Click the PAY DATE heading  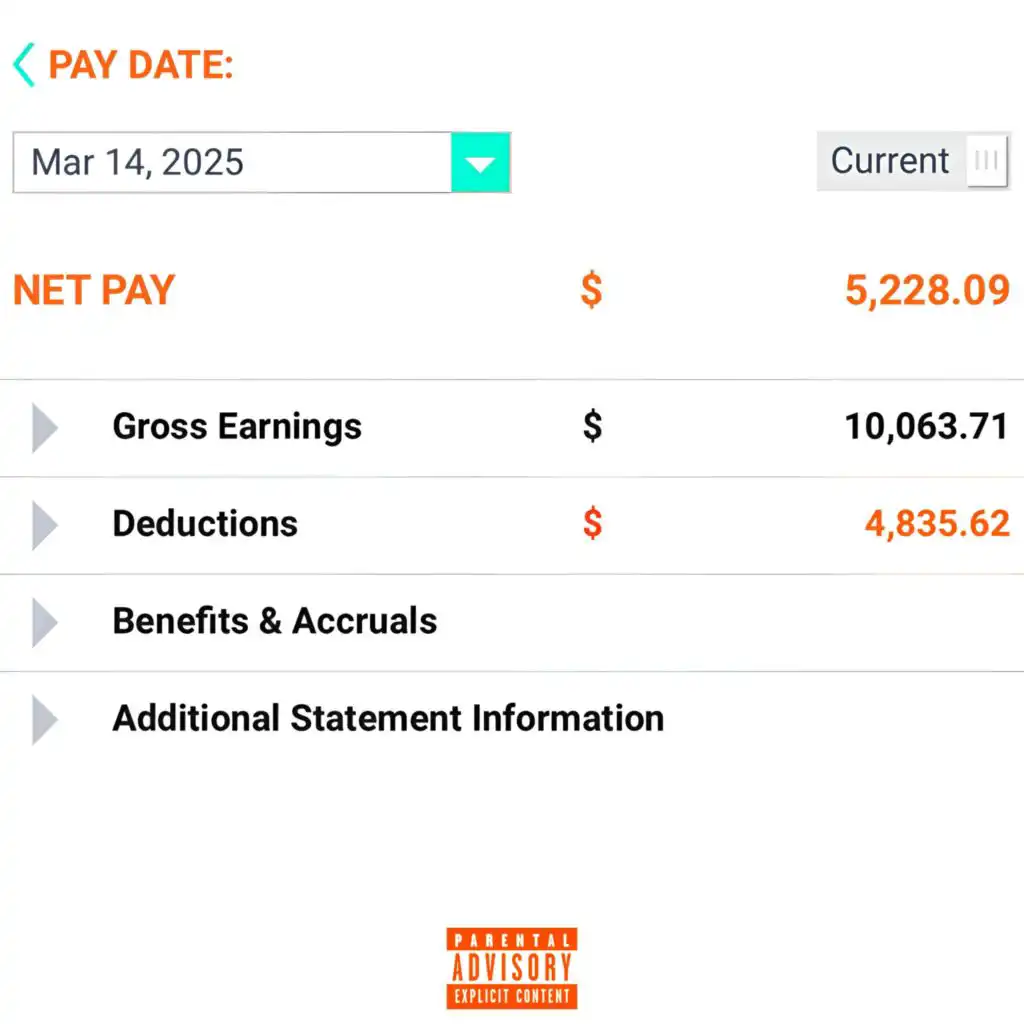(141, 65)
